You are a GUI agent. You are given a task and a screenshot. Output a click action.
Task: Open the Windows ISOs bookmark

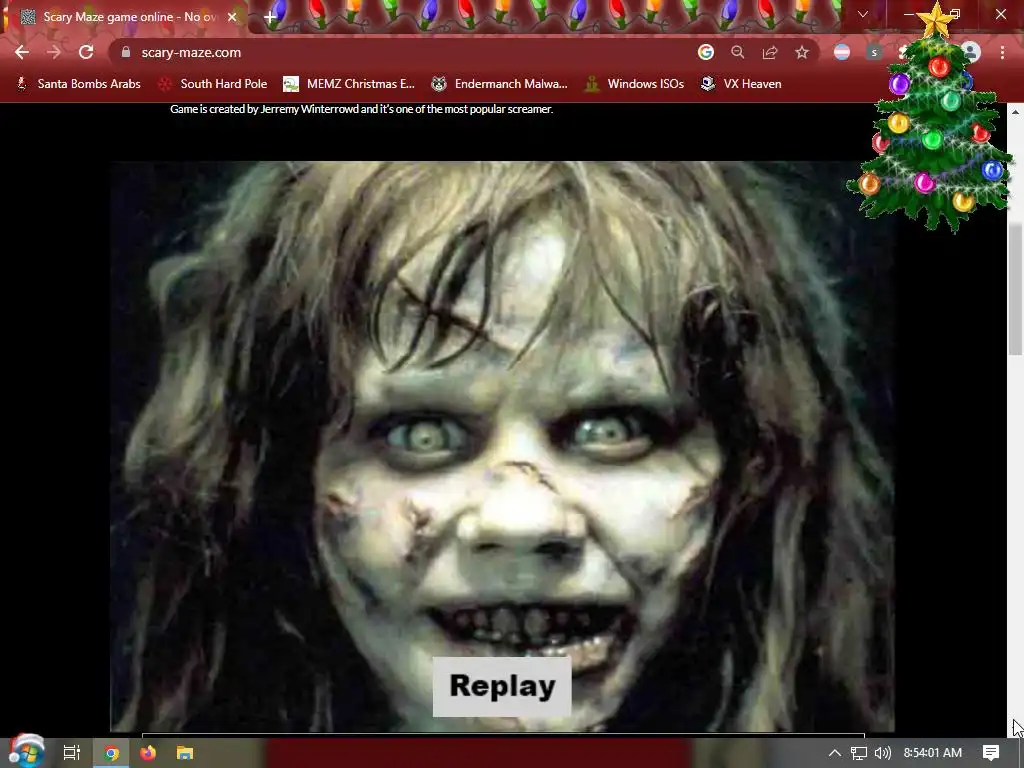[x=634, y=84]
